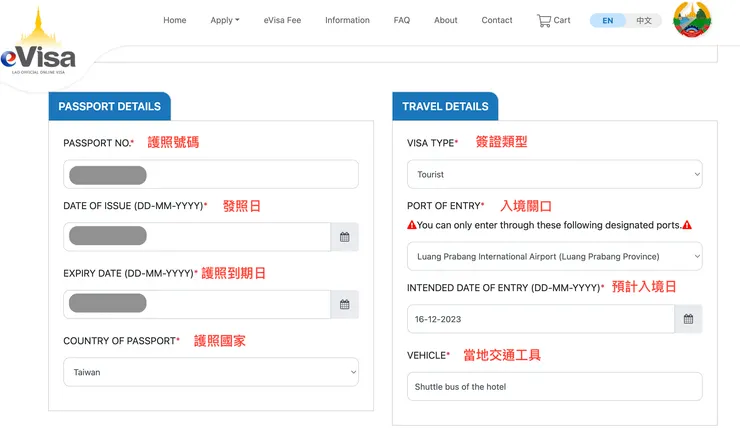The height and width of the screenshot is (433, 740).
Task: Switch language to EN
Action: pyautogui.click(x=608, y=20)
